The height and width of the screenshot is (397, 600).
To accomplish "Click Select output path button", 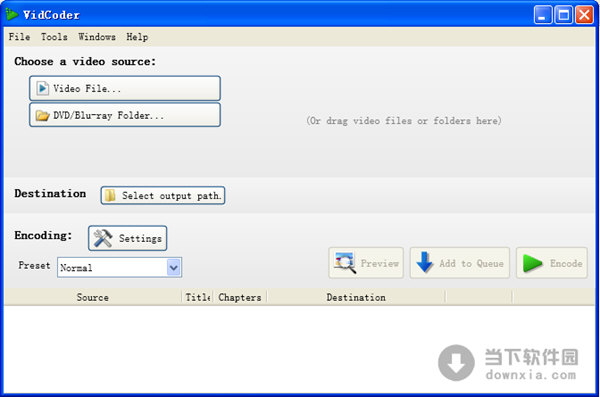I will click(163, 196).
